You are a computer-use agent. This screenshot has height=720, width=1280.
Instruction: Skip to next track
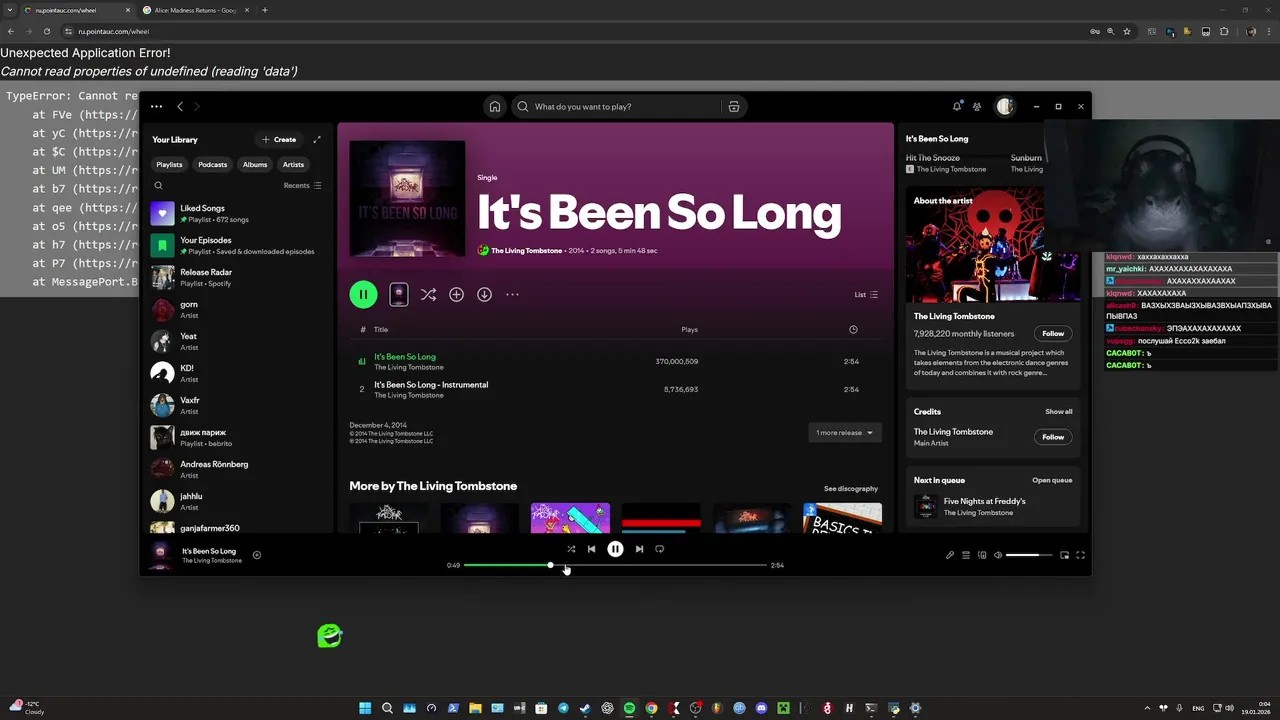click(x=639, y=549)
